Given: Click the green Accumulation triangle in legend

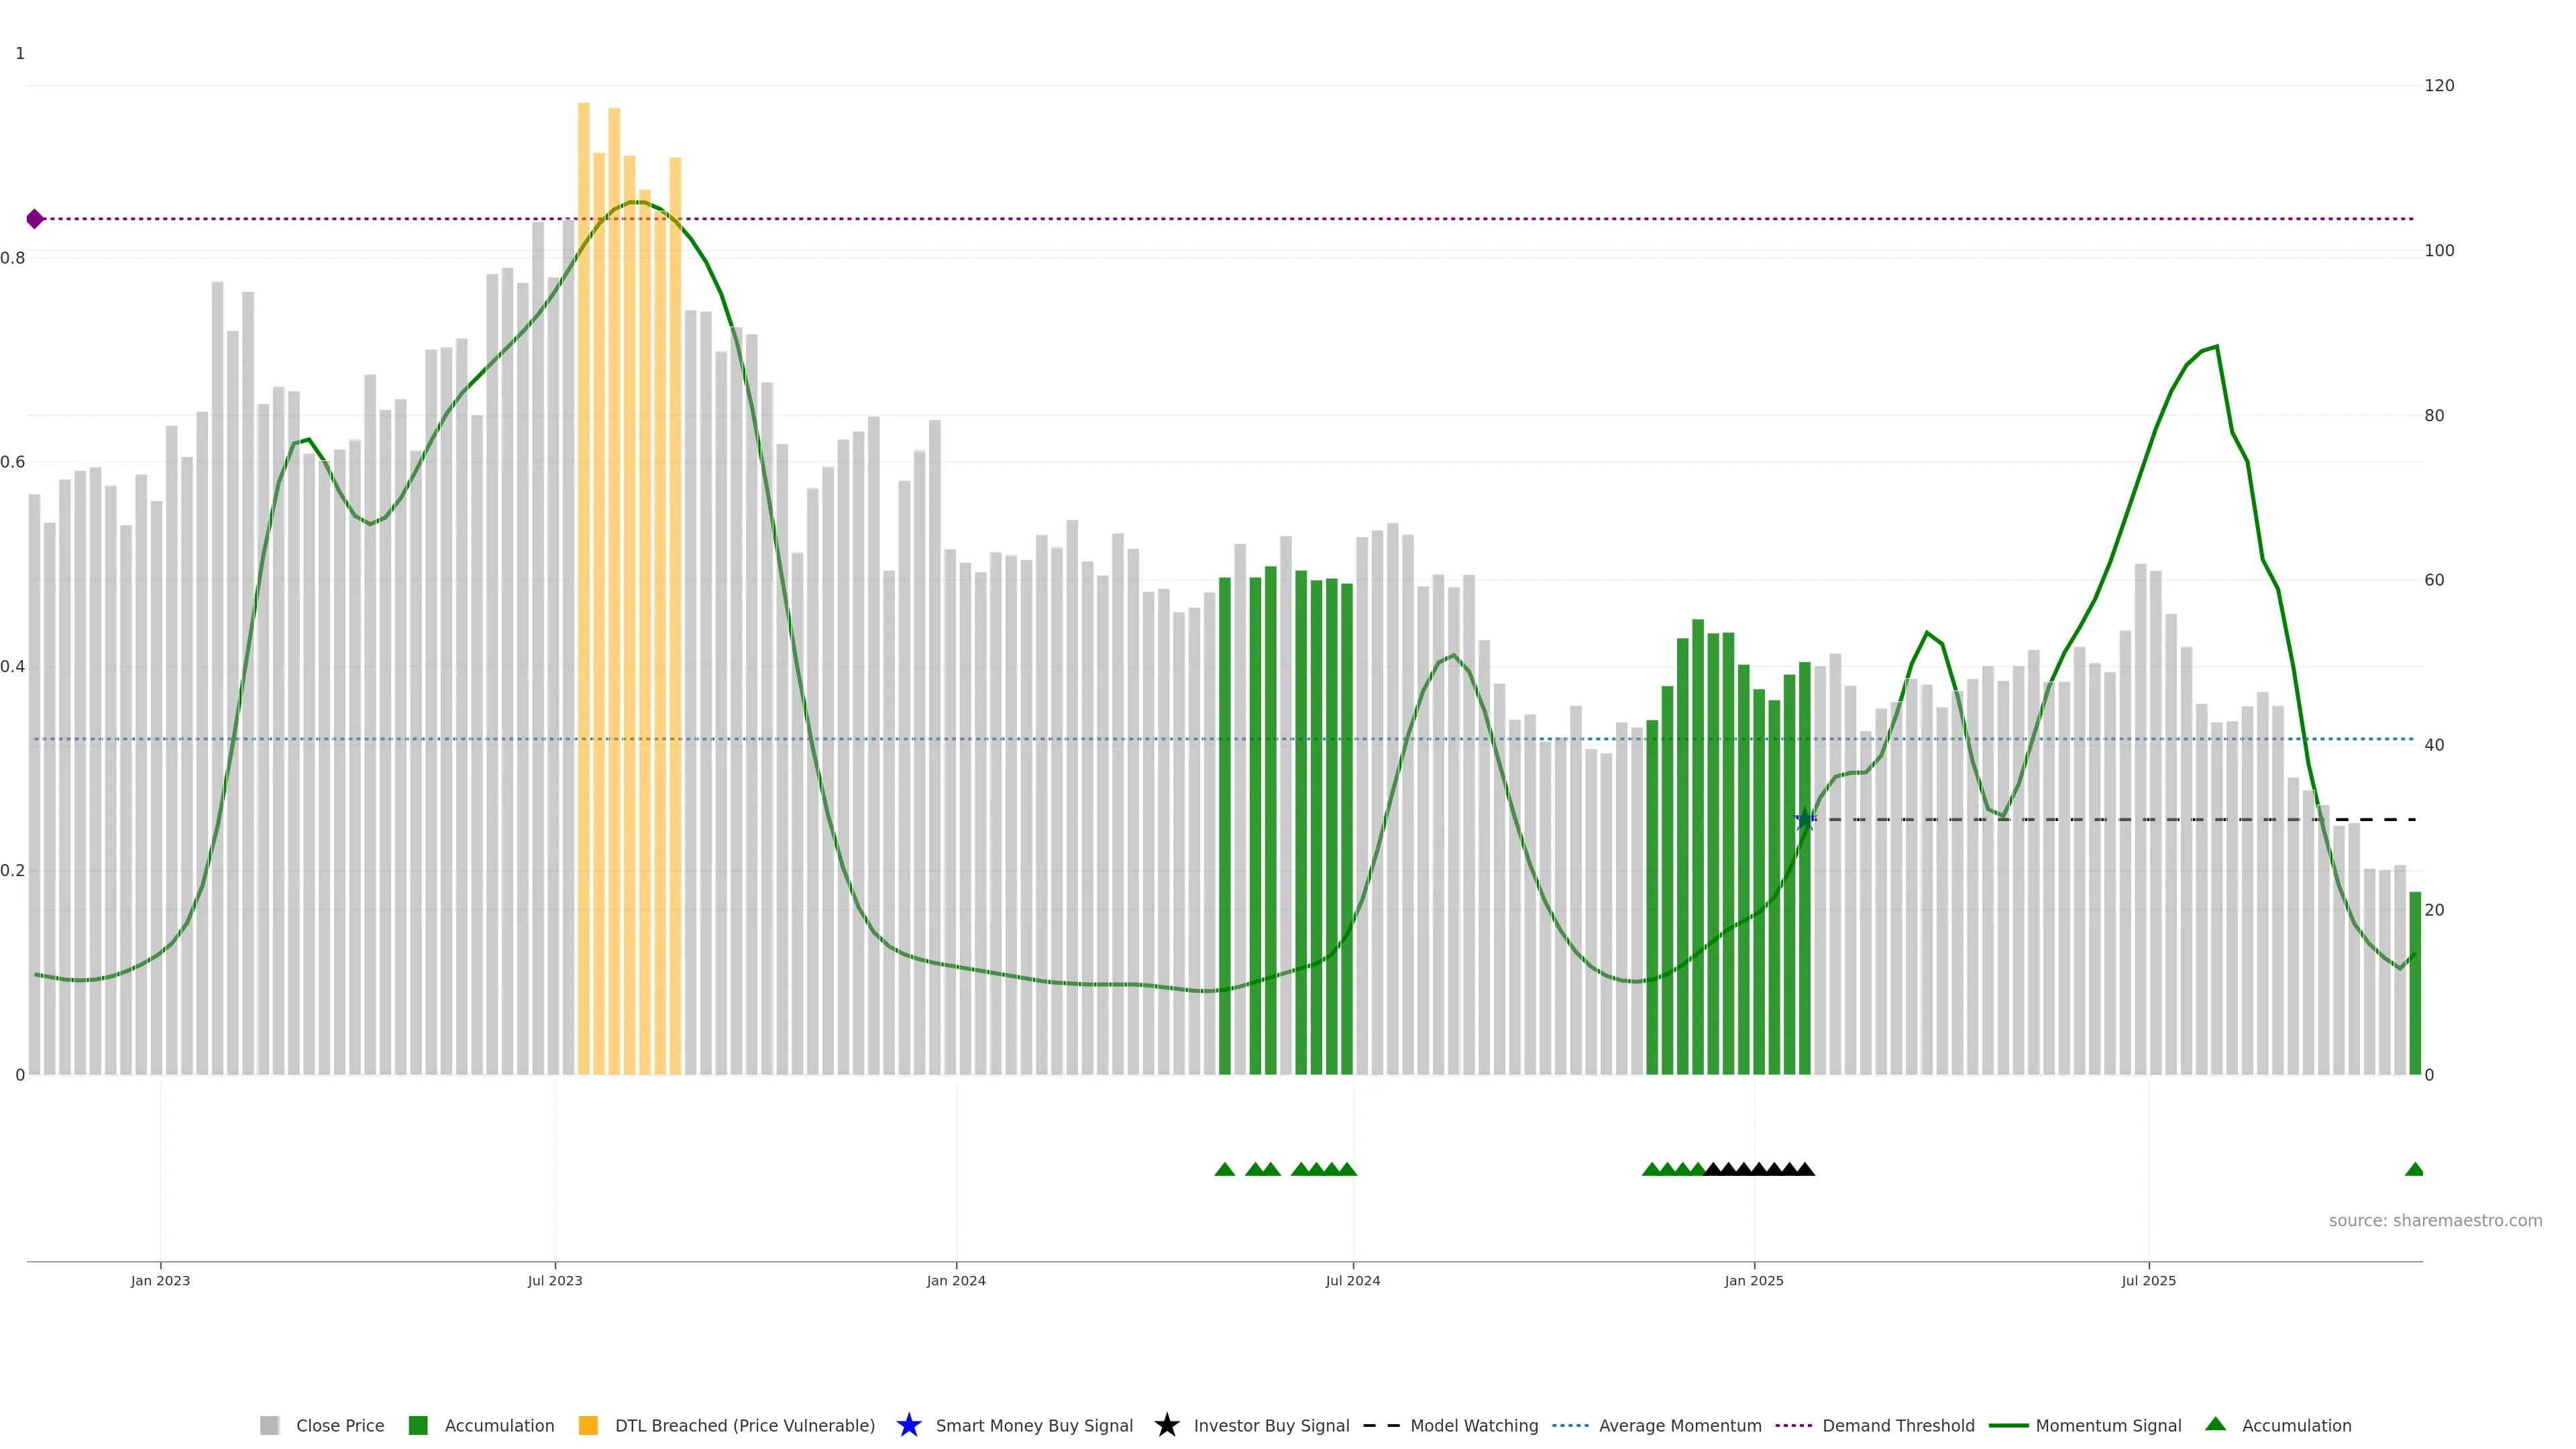Looking at the screenshot, I should coord(2215,1424).
